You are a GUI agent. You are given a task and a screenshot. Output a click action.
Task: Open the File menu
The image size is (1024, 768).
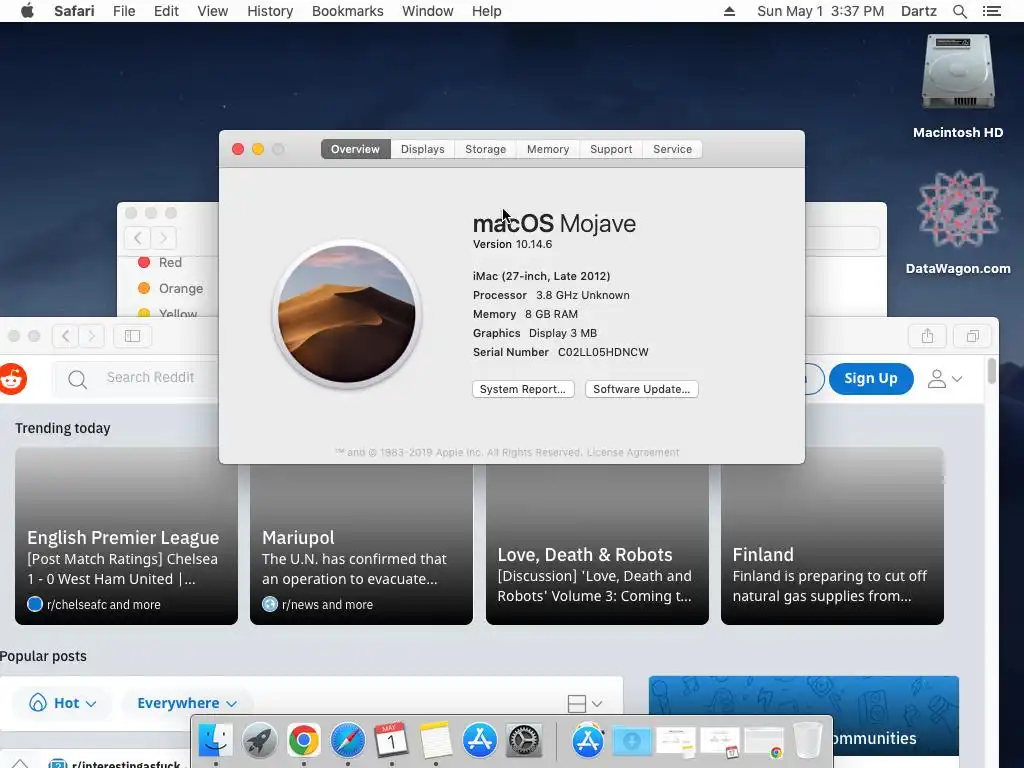[124, 11]
